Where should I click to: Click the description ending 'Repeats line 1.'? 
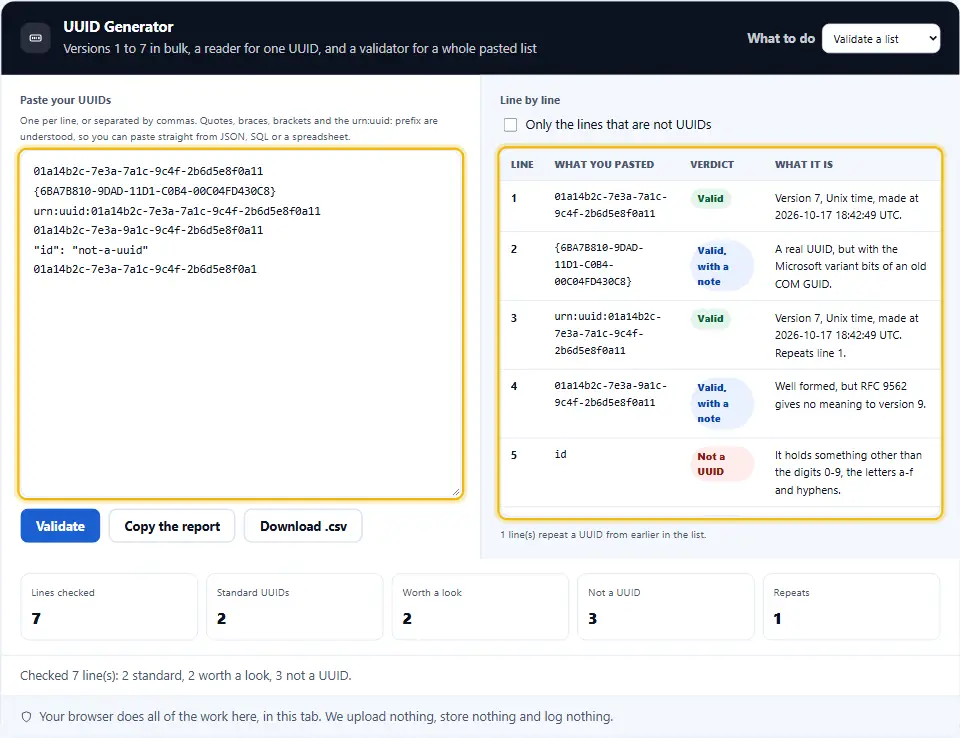[x=847, y=336]
